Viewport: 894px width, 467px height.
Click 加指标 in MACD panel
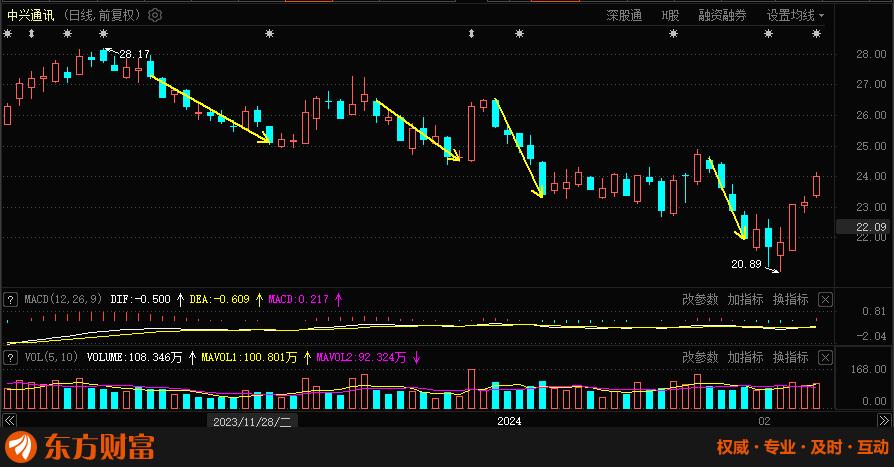click(x=745, y=299)
